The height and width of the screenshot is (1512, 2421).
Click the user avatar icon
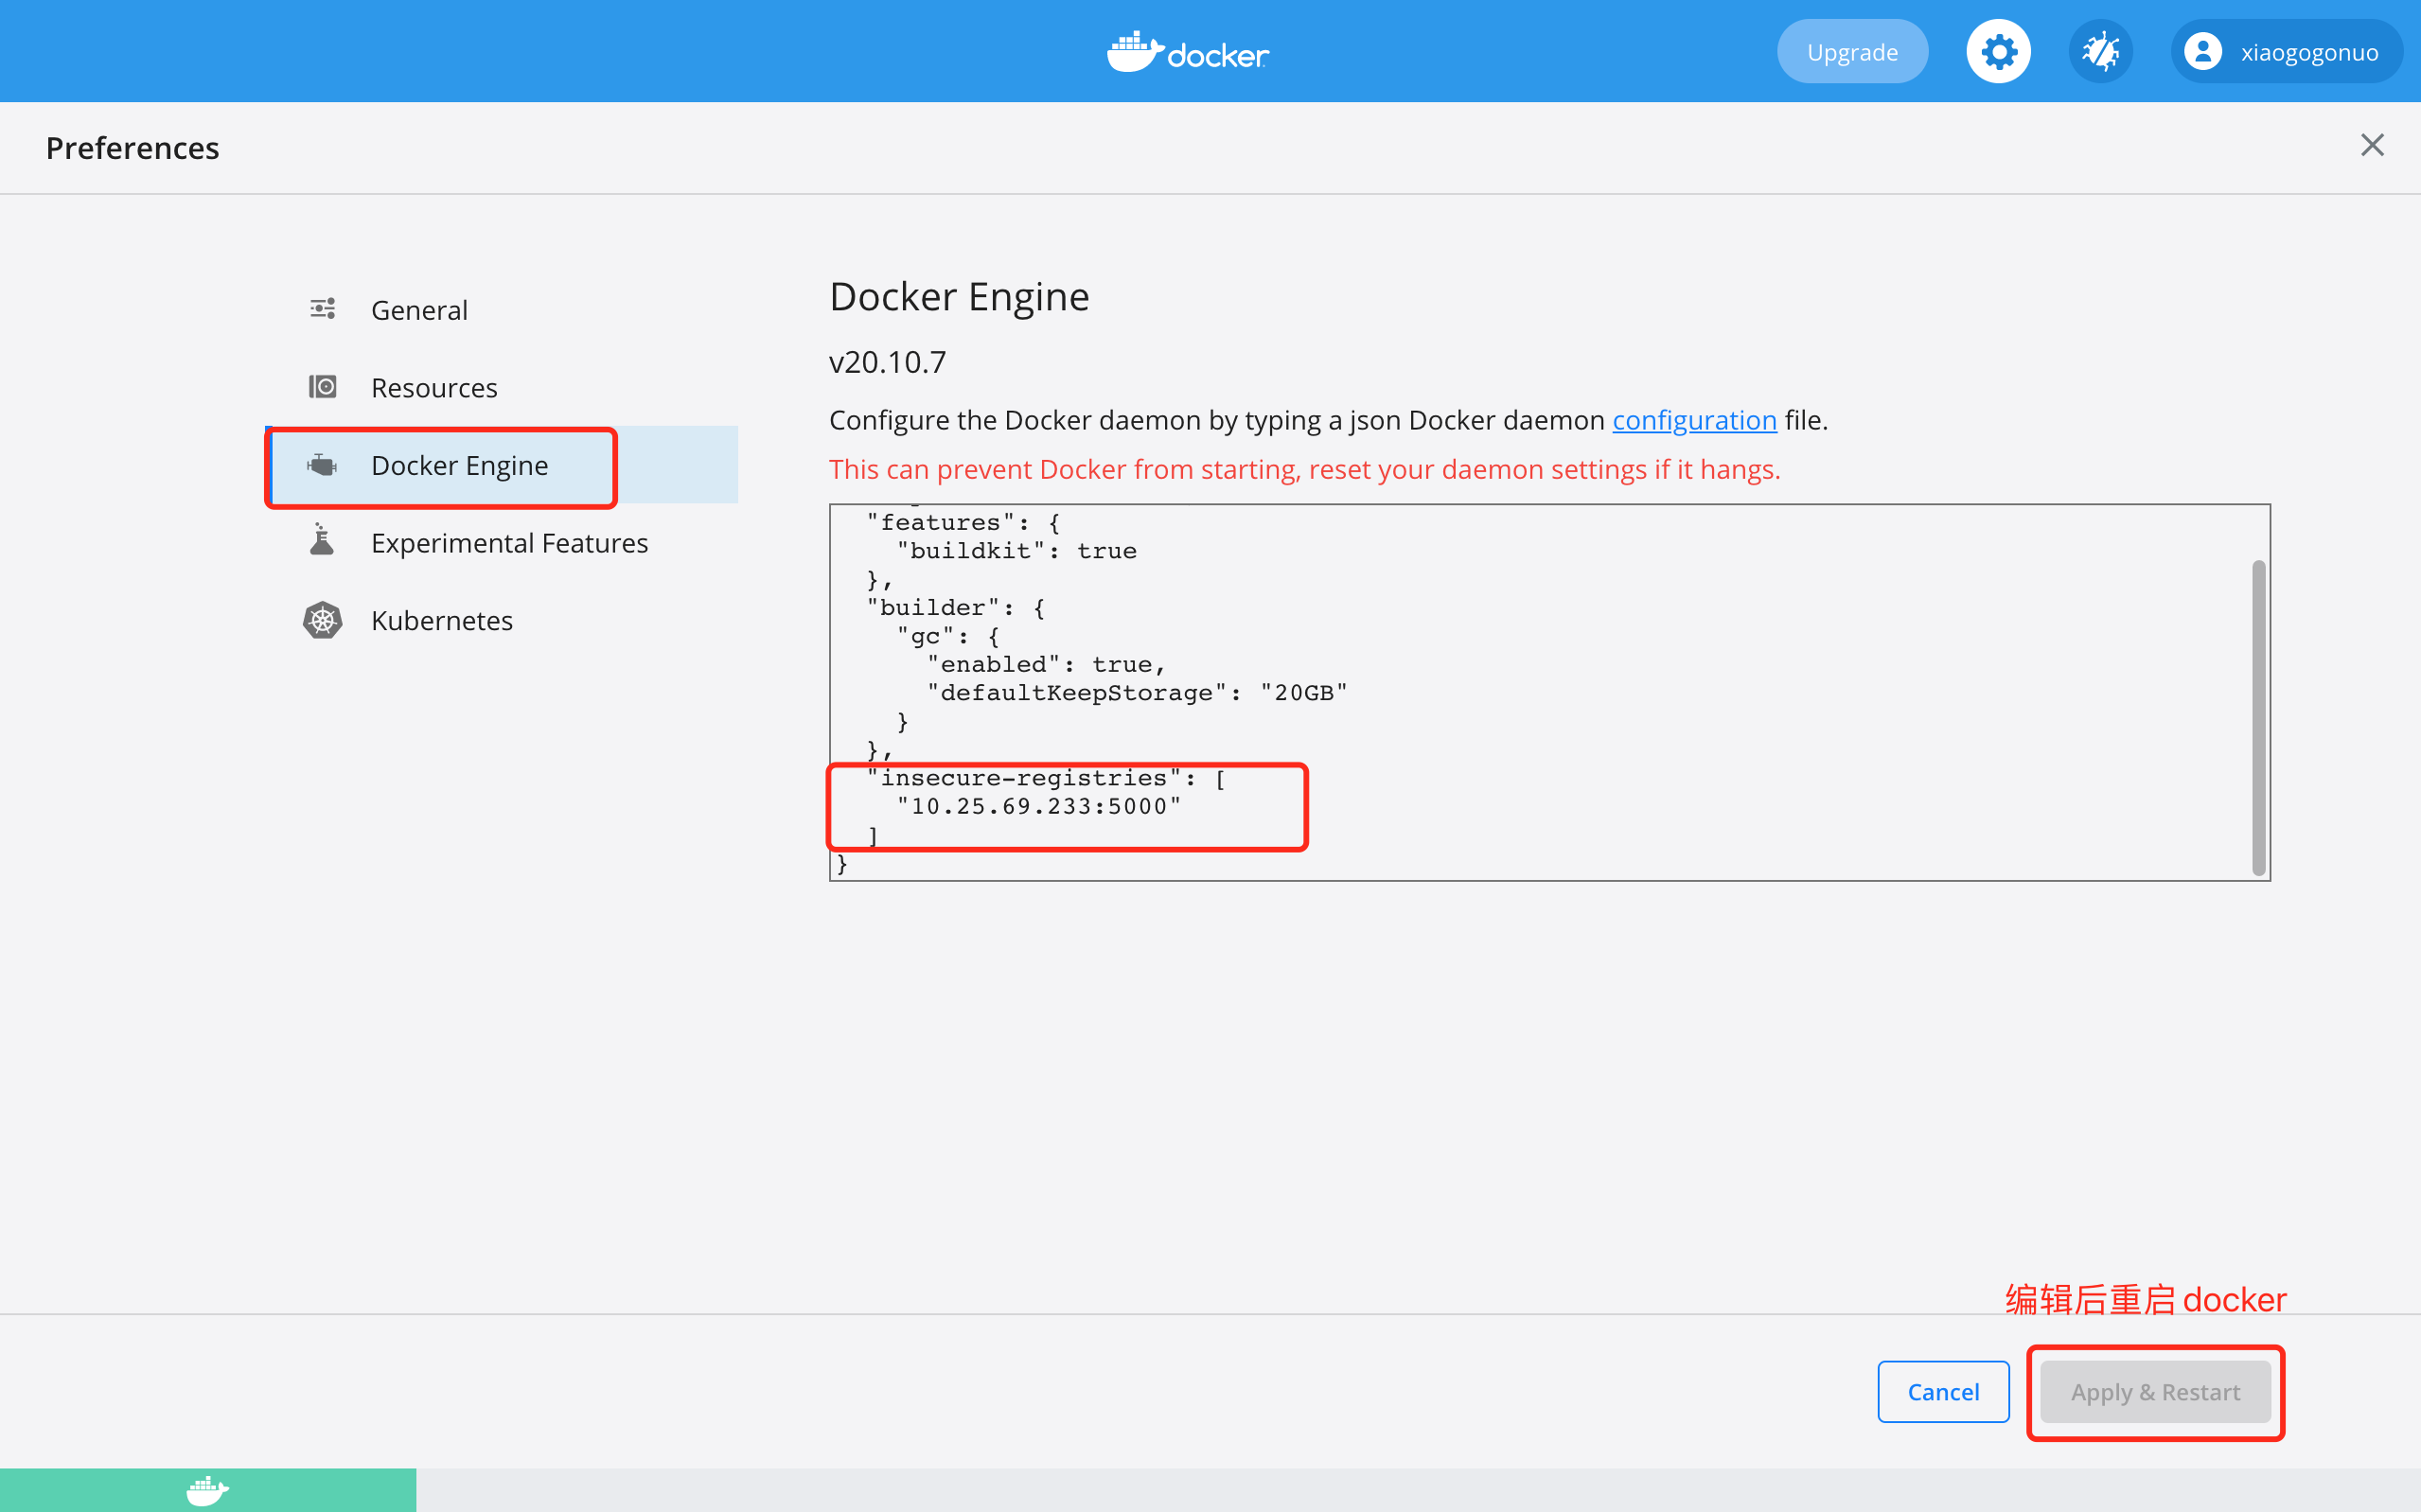point(2202,52)
